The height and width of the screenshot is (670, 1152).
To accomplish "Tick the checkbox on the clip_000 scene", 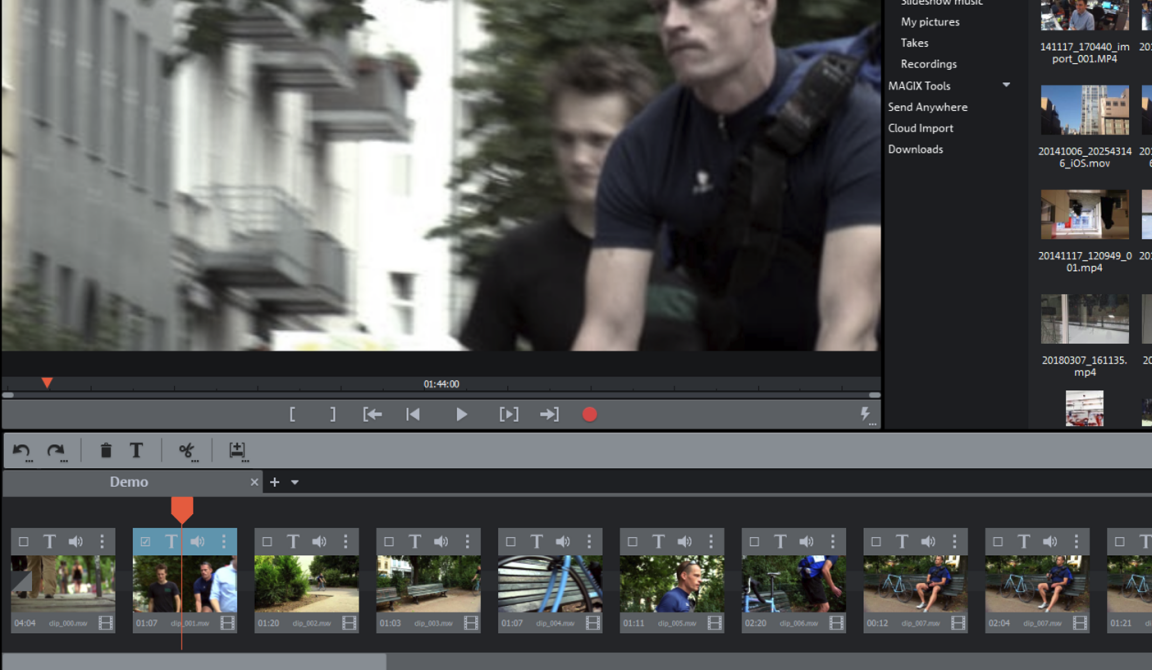I will (x=24, y=542).
